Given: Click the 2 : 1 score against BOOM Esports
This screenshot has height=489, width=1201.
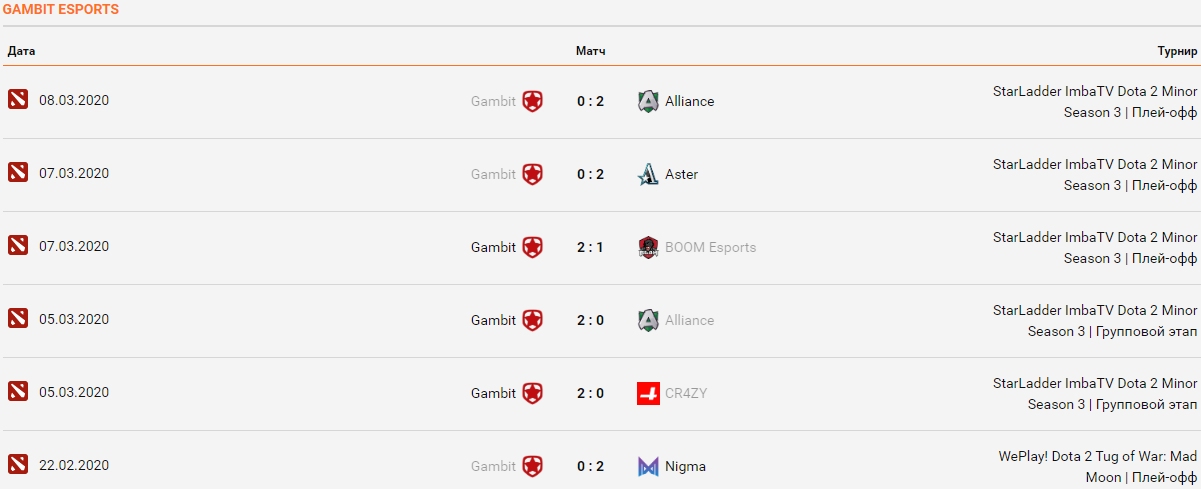Looking at the screenshot, I should click(590, 247).
